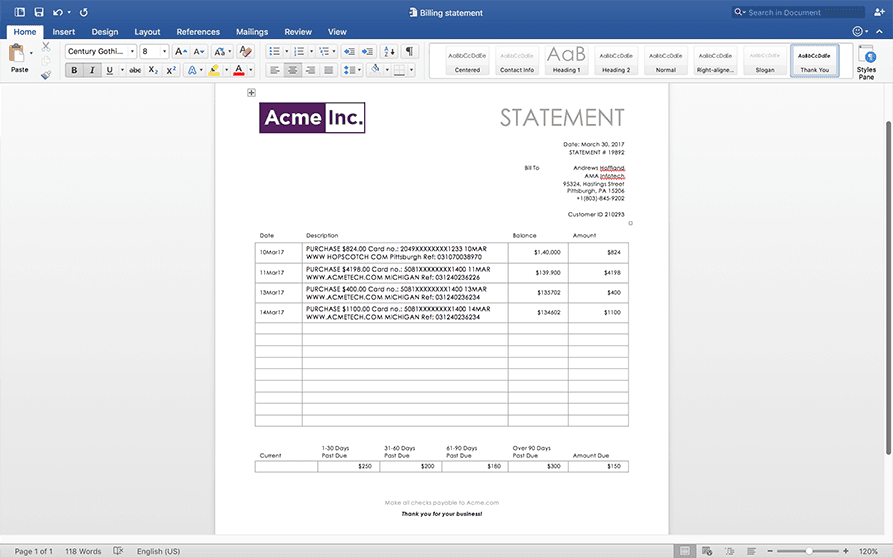This screenshot has height=558, width=893.
Task: Apply the Centered style
Action: [x=467, y=60]
